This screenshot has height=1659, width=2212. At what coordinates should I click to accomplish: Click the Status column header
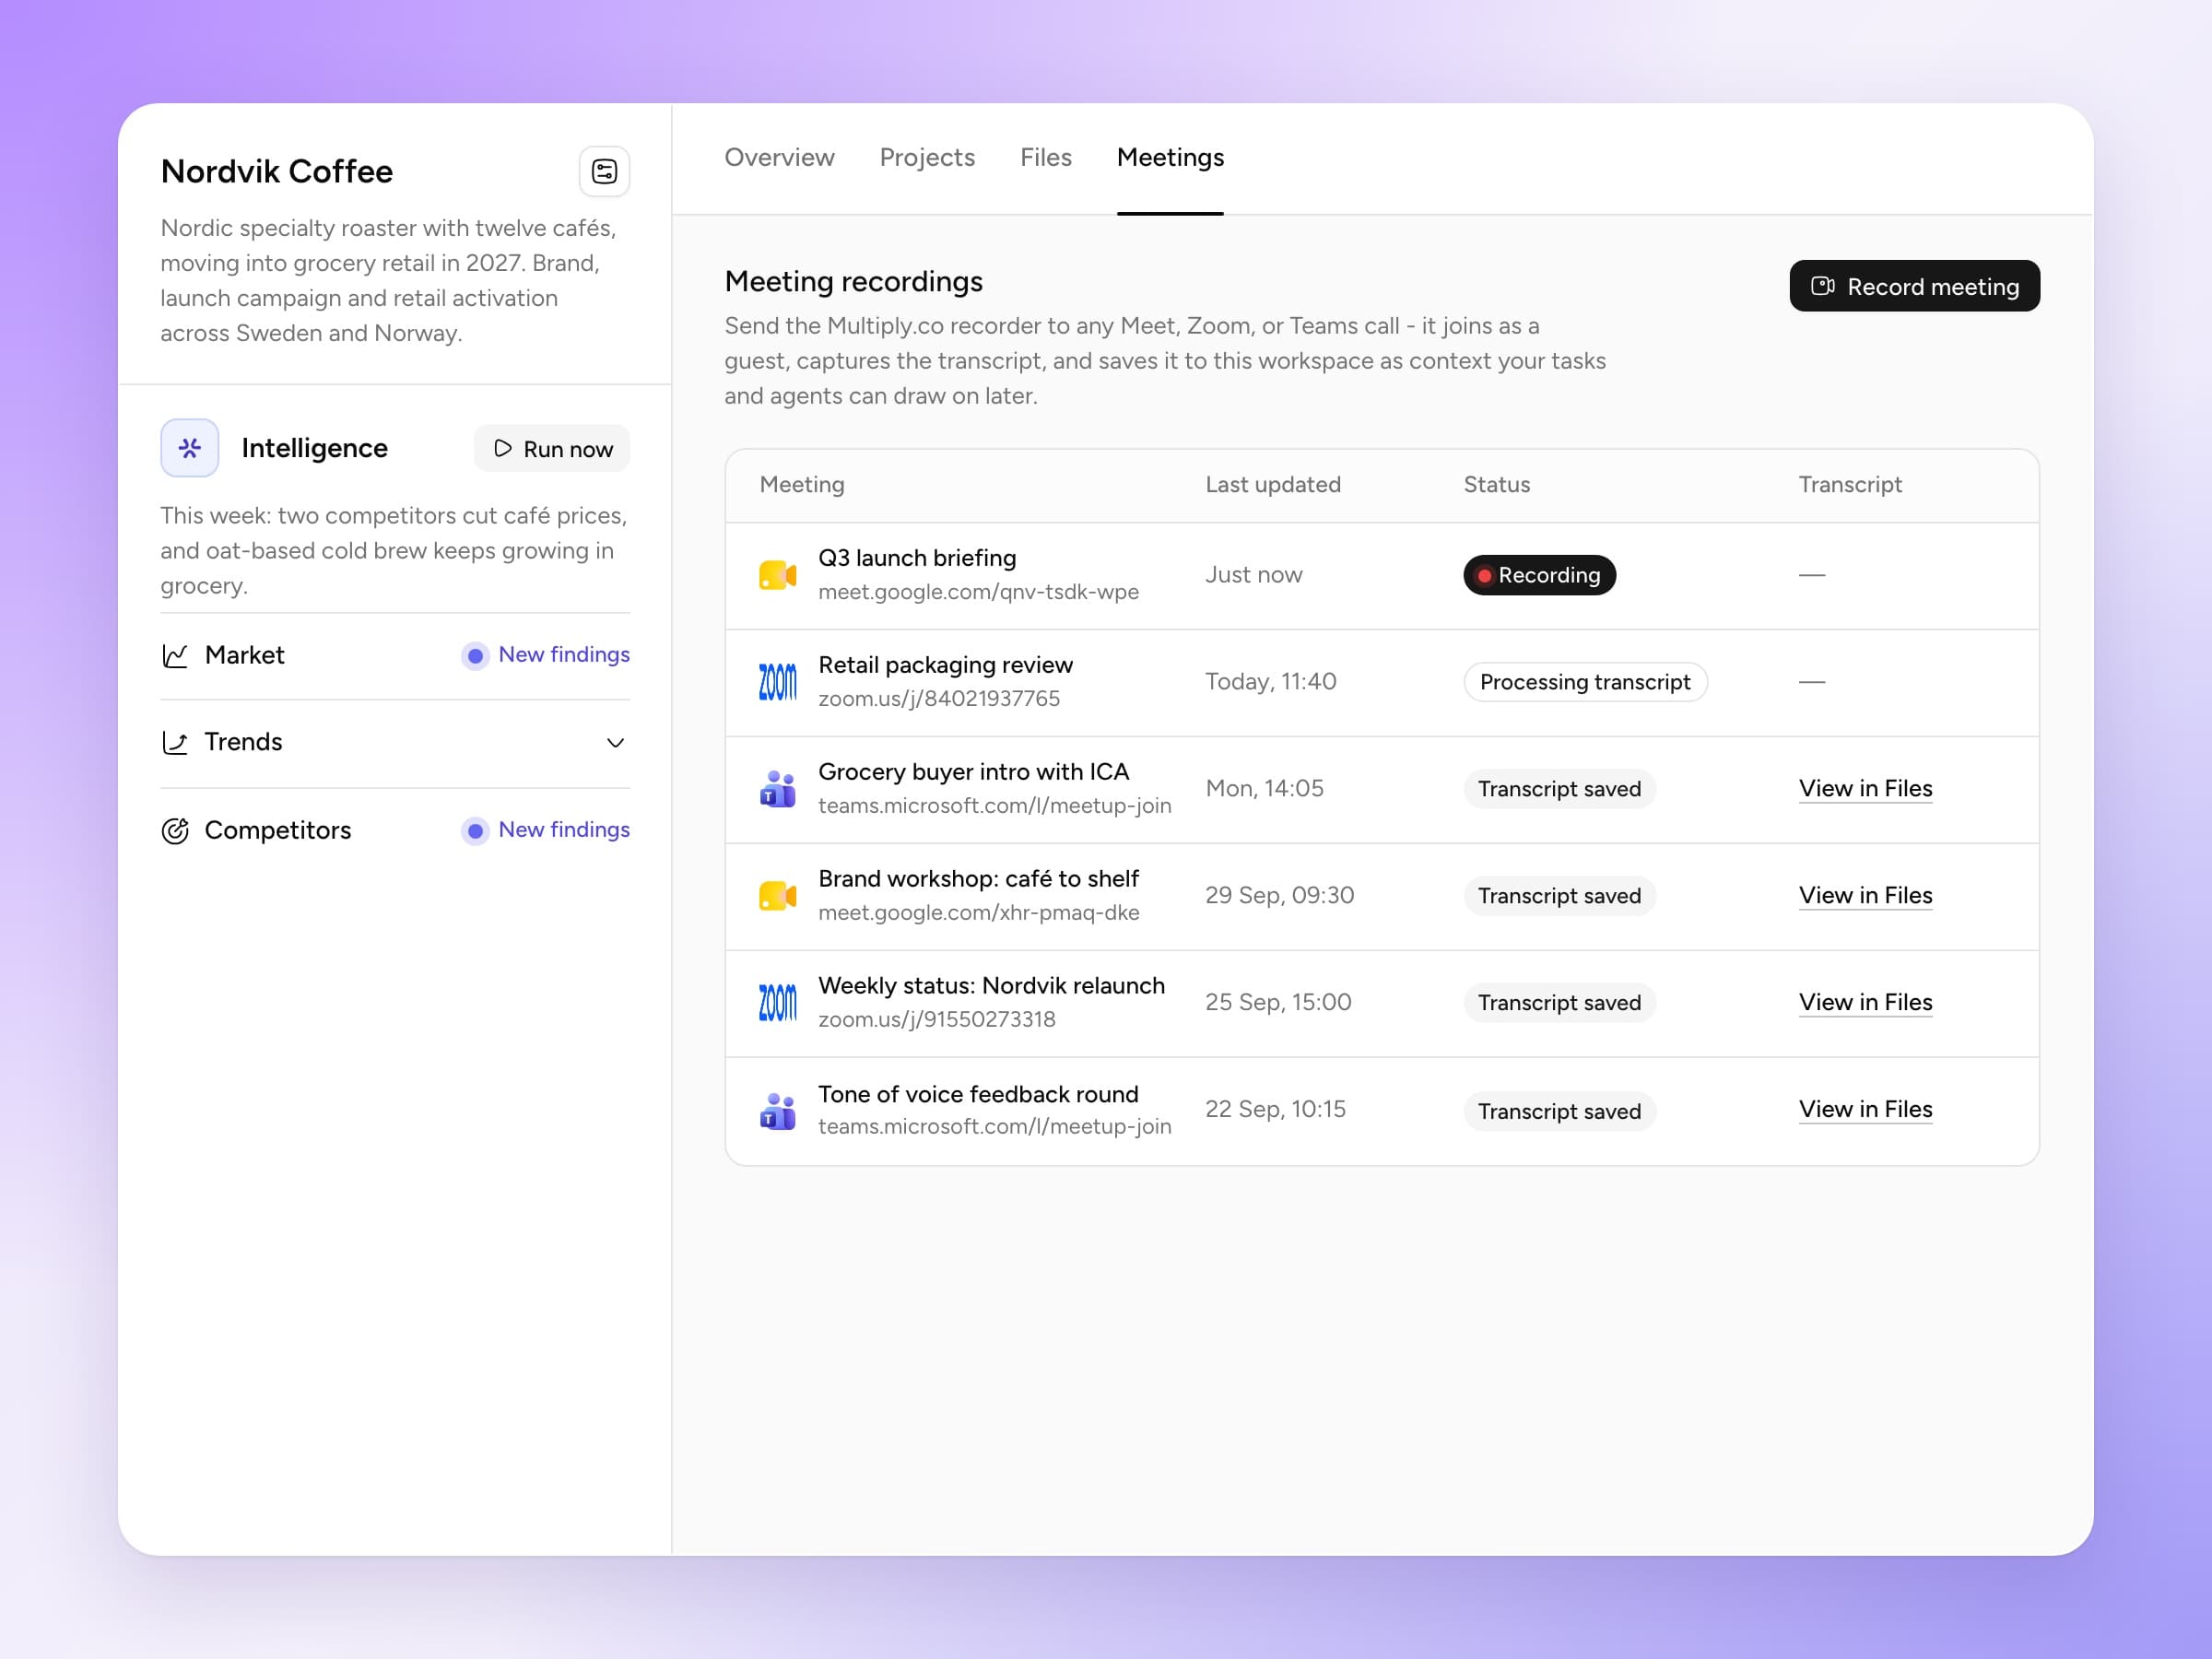pos(1496,485)
